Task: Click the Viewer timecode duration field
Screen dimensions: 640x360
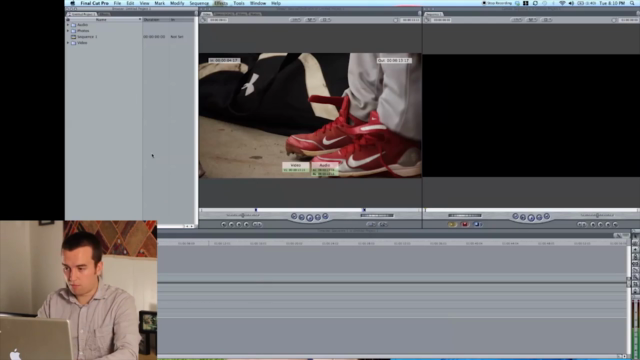Action: [x=218, y=20]
